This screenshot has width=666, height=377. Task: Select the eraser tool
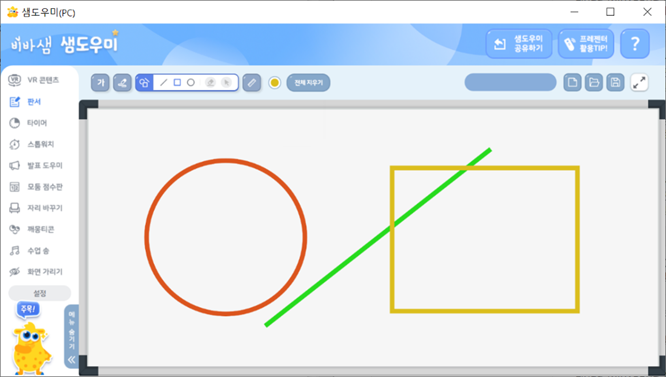pyautogui.click(x=210, y=82)
